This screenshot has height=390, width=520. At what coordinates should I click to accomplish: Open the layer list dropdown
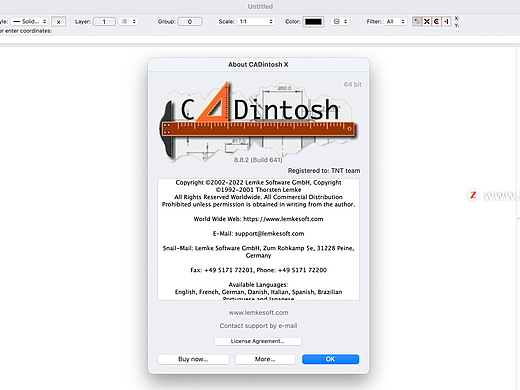pos(128,22)
